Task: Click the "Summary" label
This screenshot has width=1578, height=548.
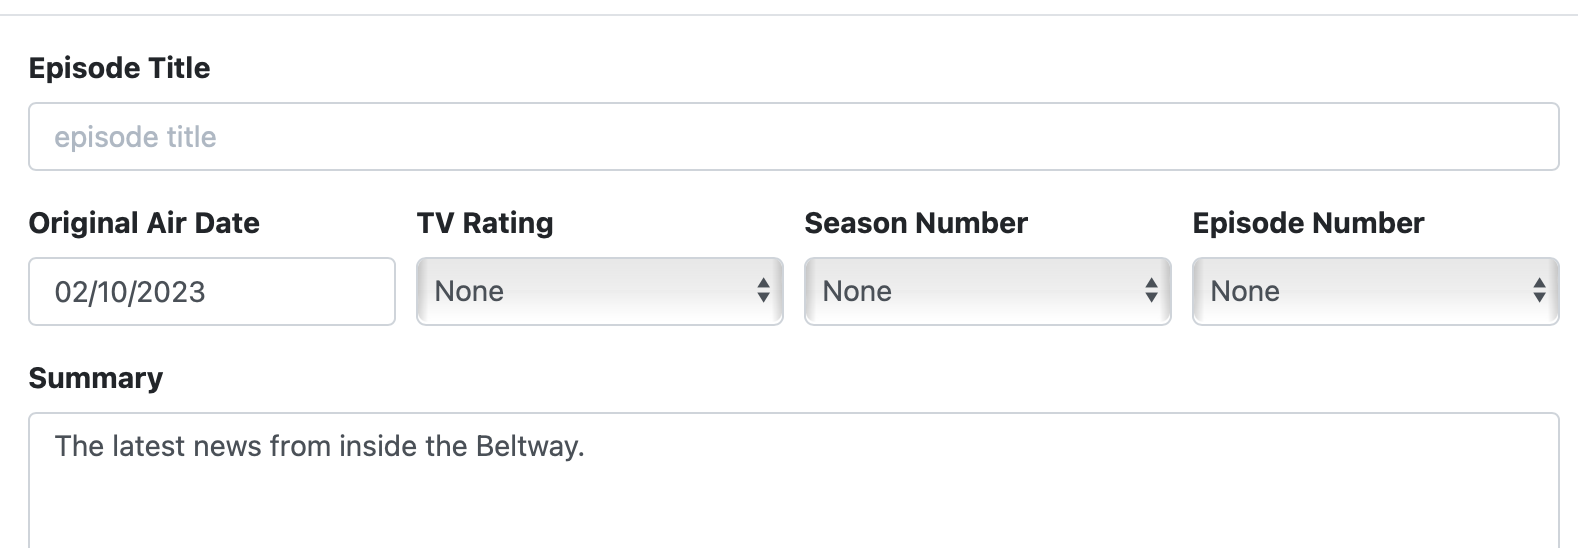Action: click(x=96, y=378)
